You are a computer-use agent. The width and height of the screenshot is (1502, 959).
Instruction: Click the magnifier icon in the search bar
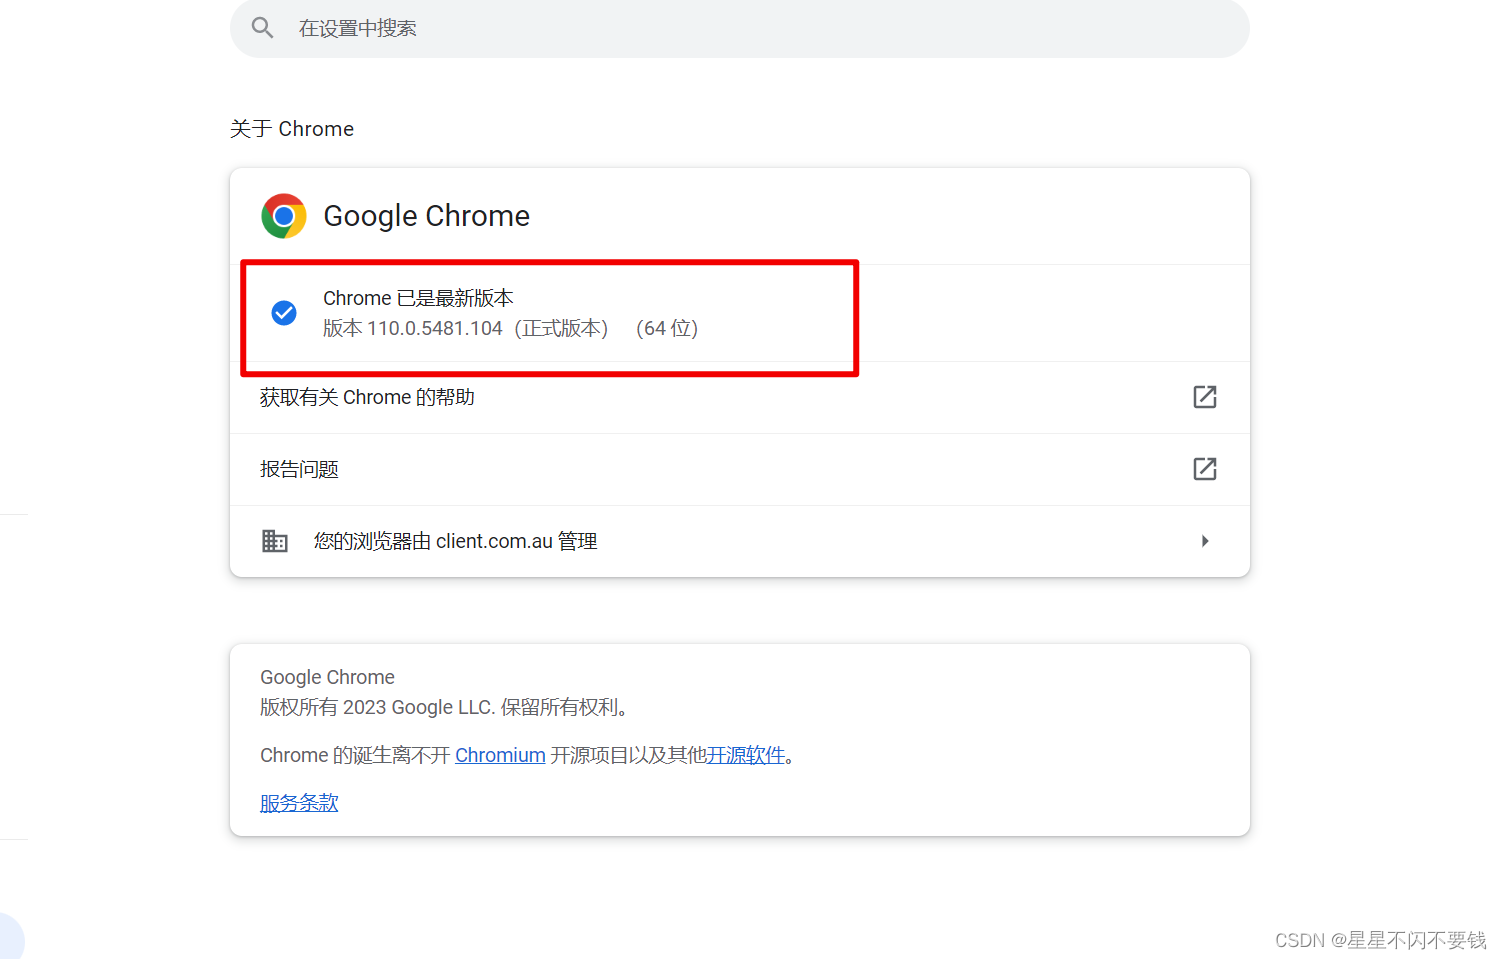pos(262,27)
